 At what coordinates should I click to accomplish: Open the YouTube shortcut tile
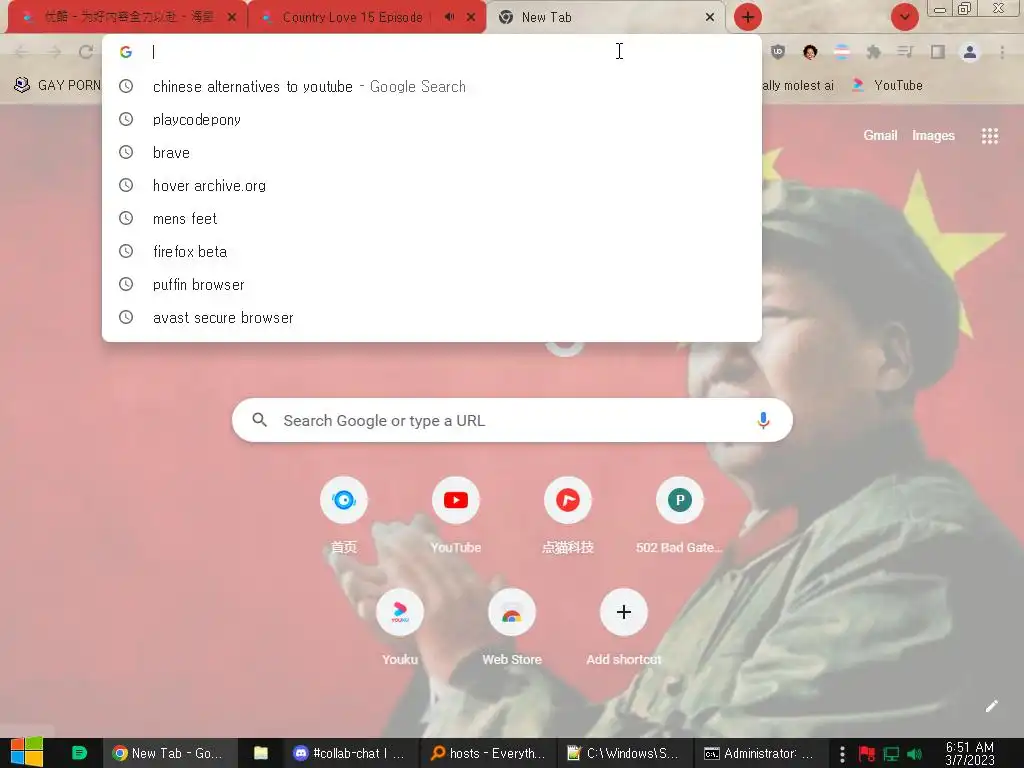tap(456, 517)
